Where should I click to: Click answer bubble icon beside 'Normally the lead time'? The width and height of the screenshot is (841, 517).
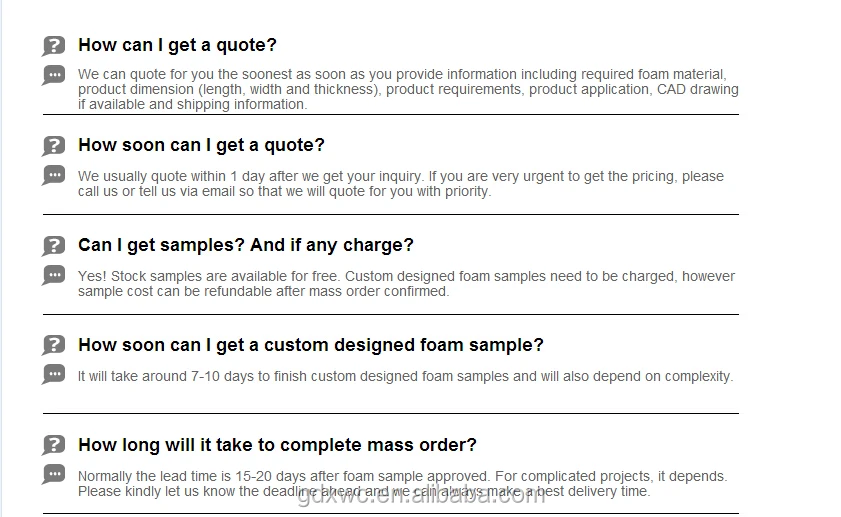[54, 475]
